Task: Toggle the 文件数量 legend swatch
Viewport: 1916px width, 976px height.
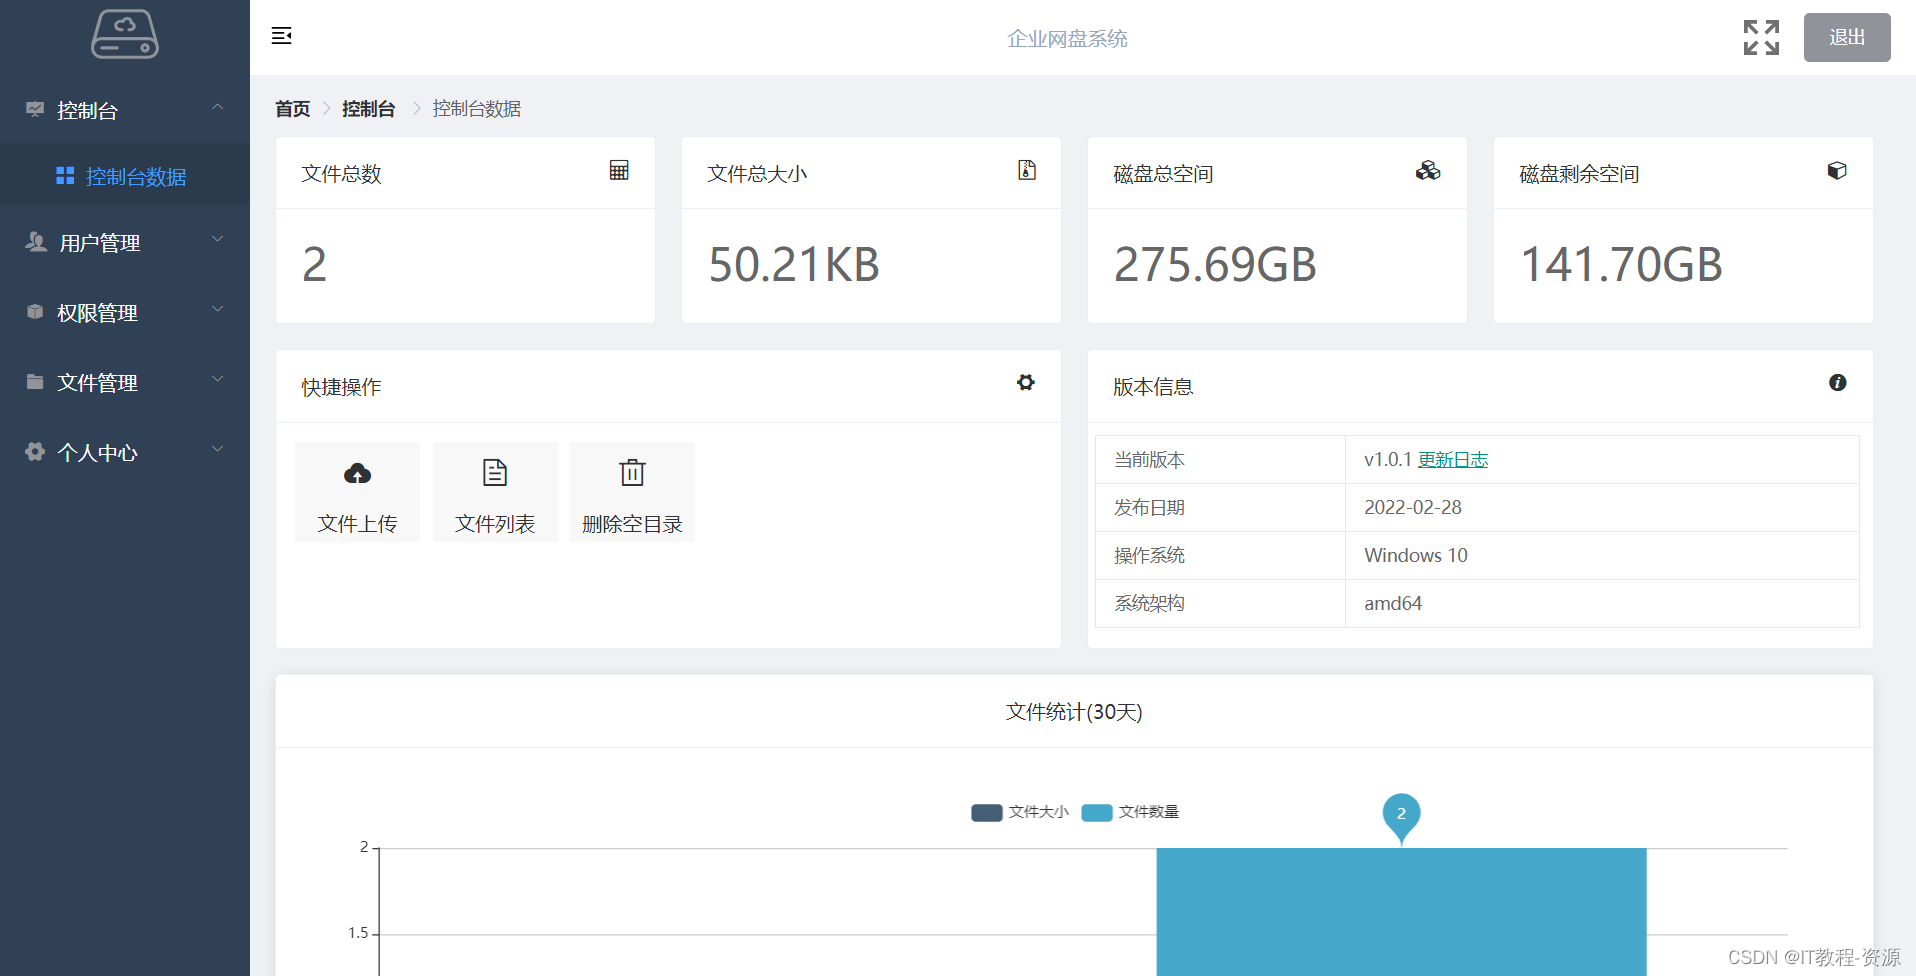Action: tap(1097, 812)
